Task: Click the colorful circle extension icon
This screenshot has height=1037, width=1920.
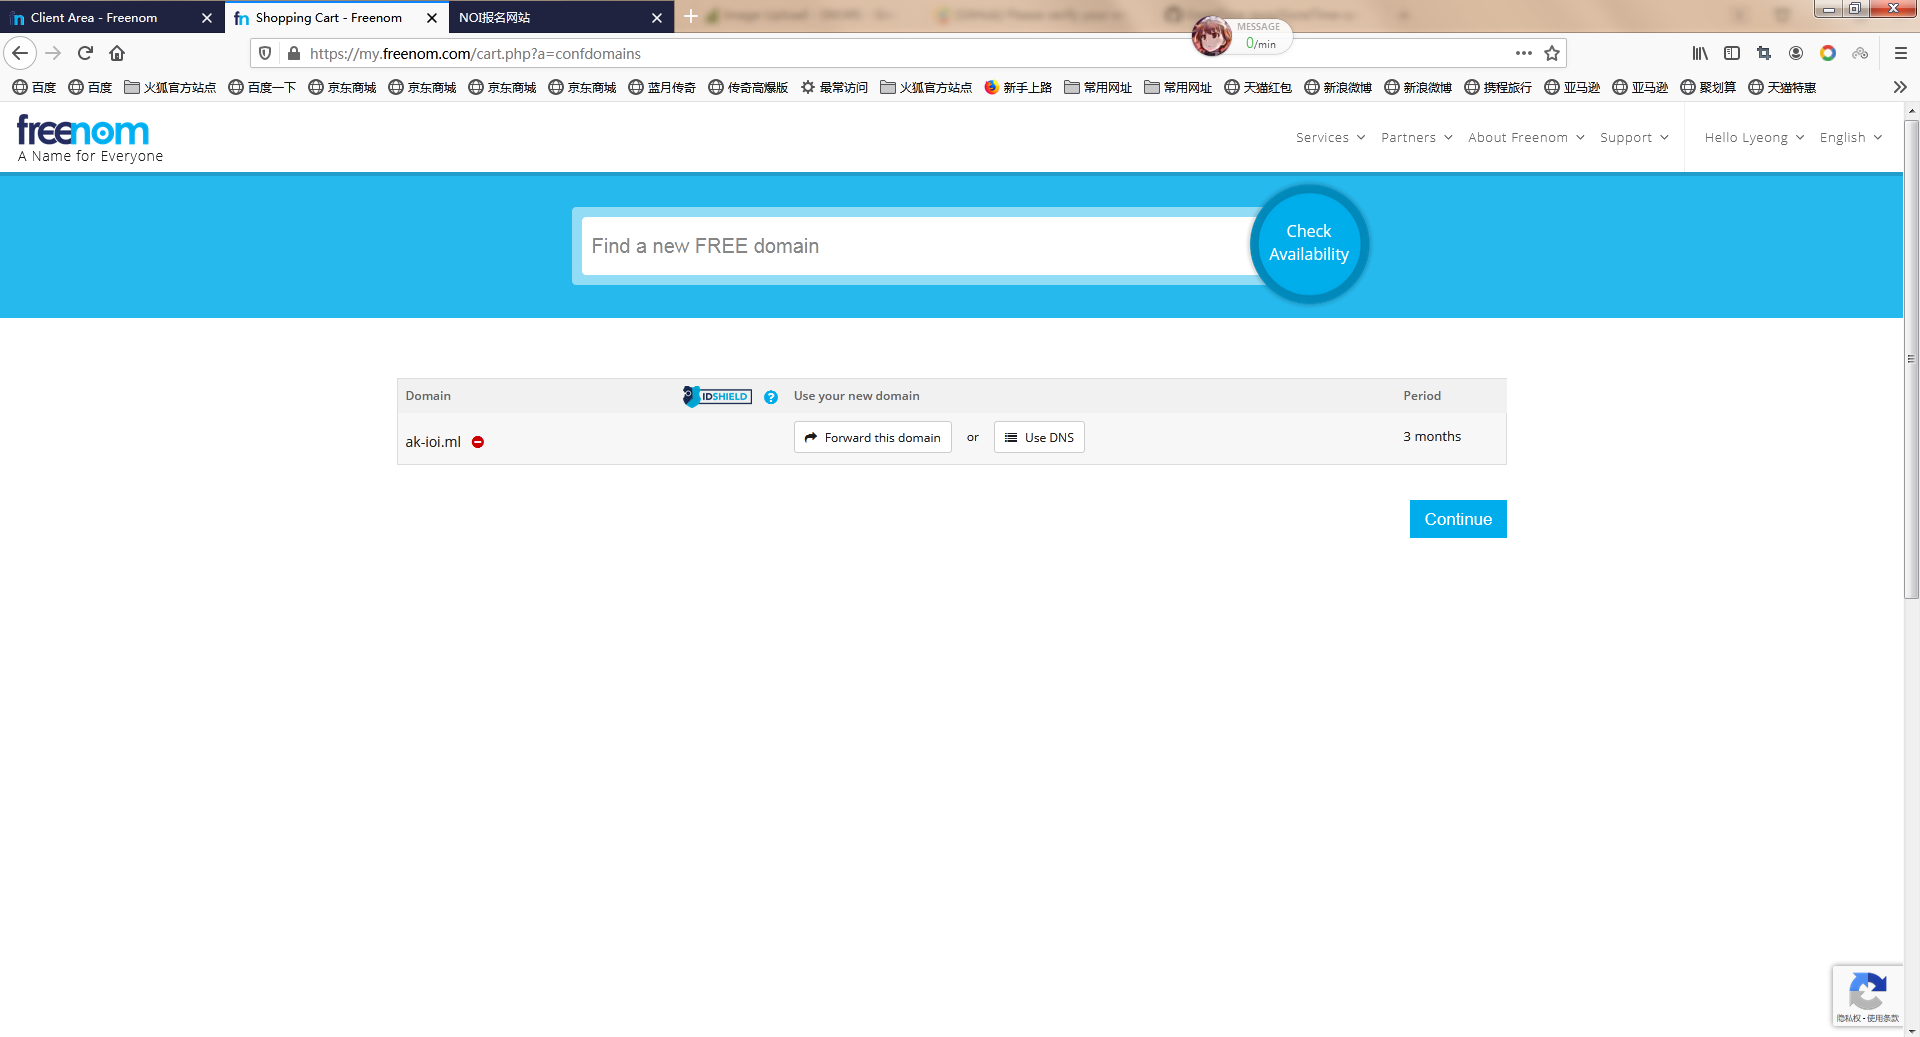Action: (x=1828, y=53)
